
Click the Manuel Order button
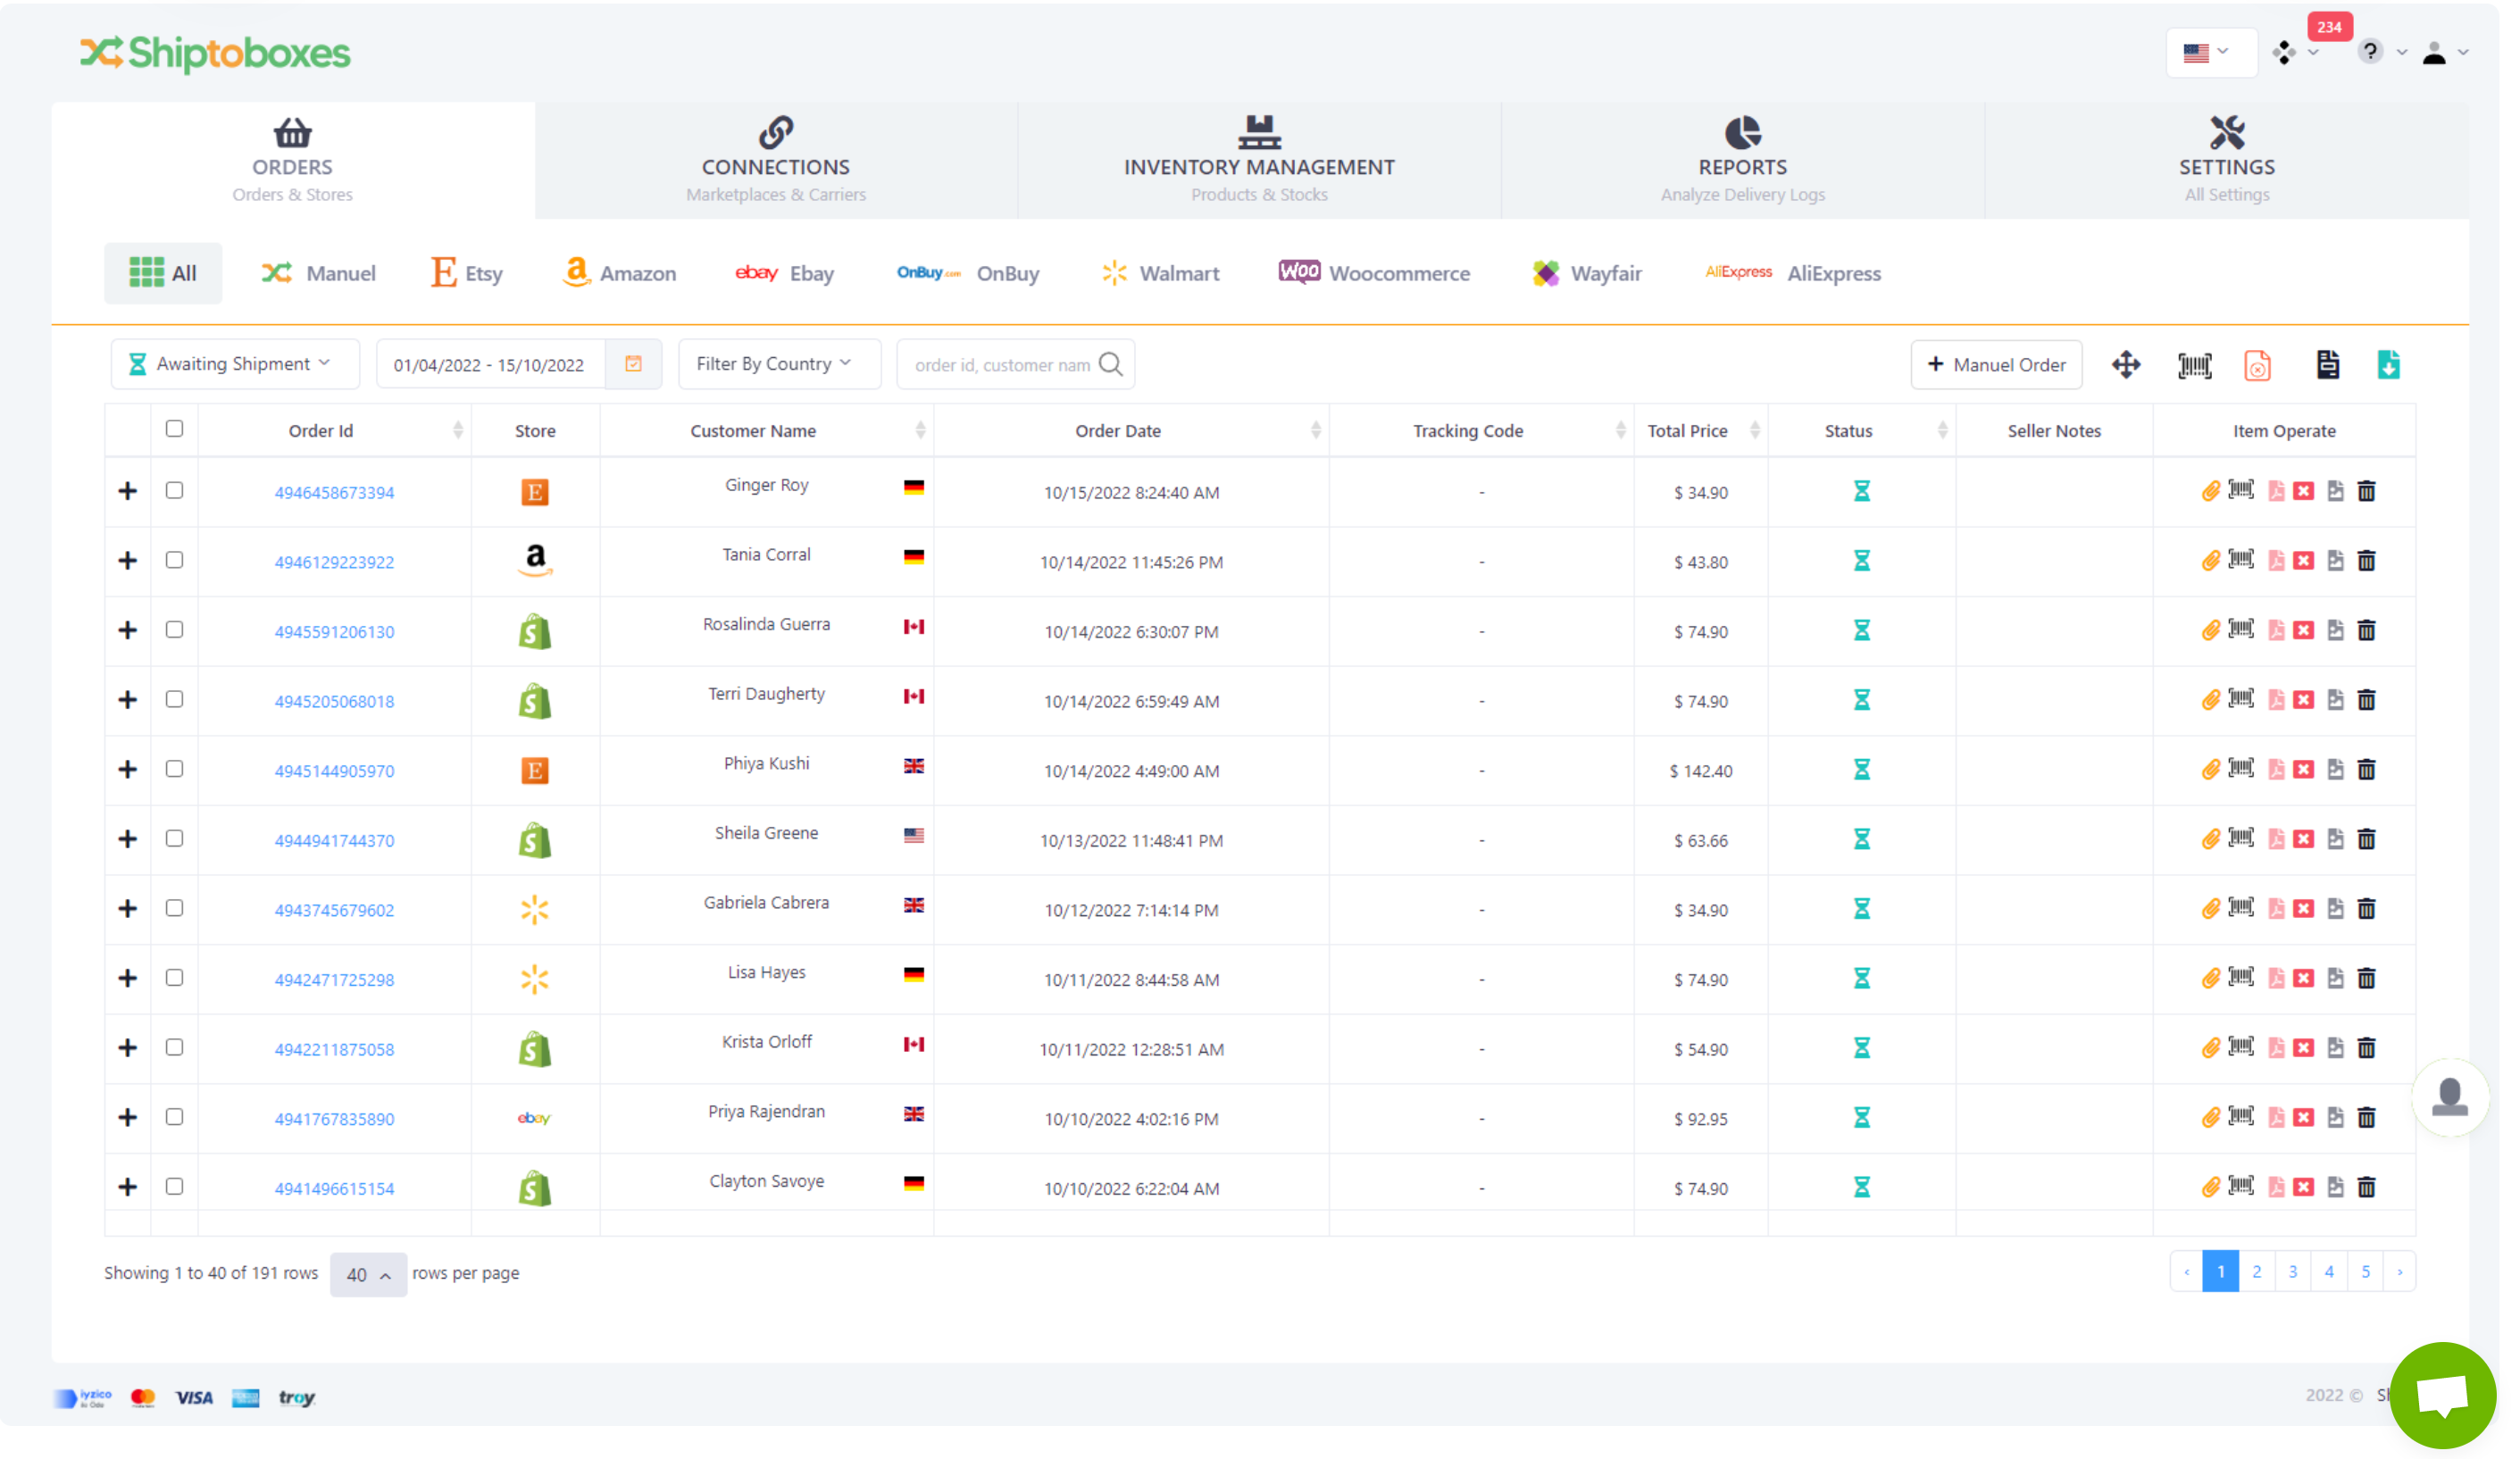[x=1996, y=365]
